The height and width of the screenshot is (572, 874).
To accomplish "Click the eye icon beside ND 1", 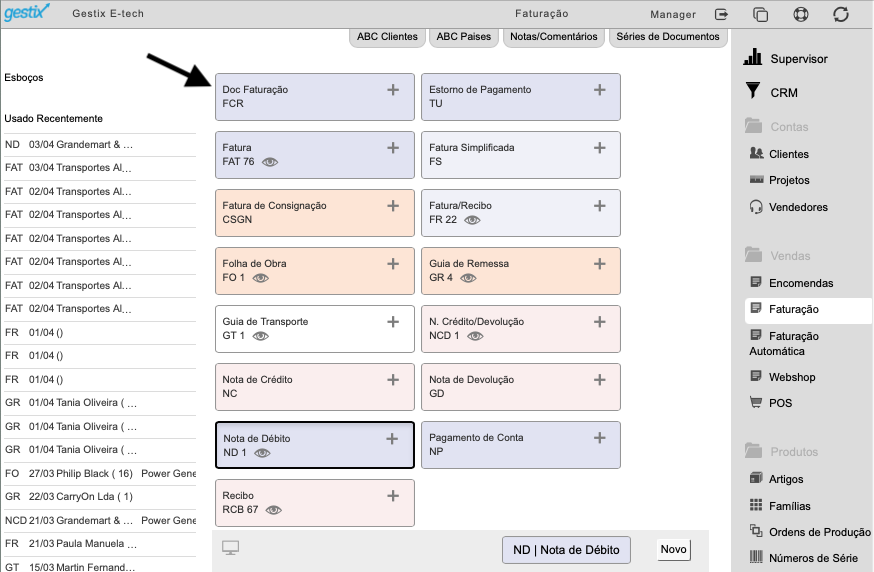I will click(x=262, y=453).
